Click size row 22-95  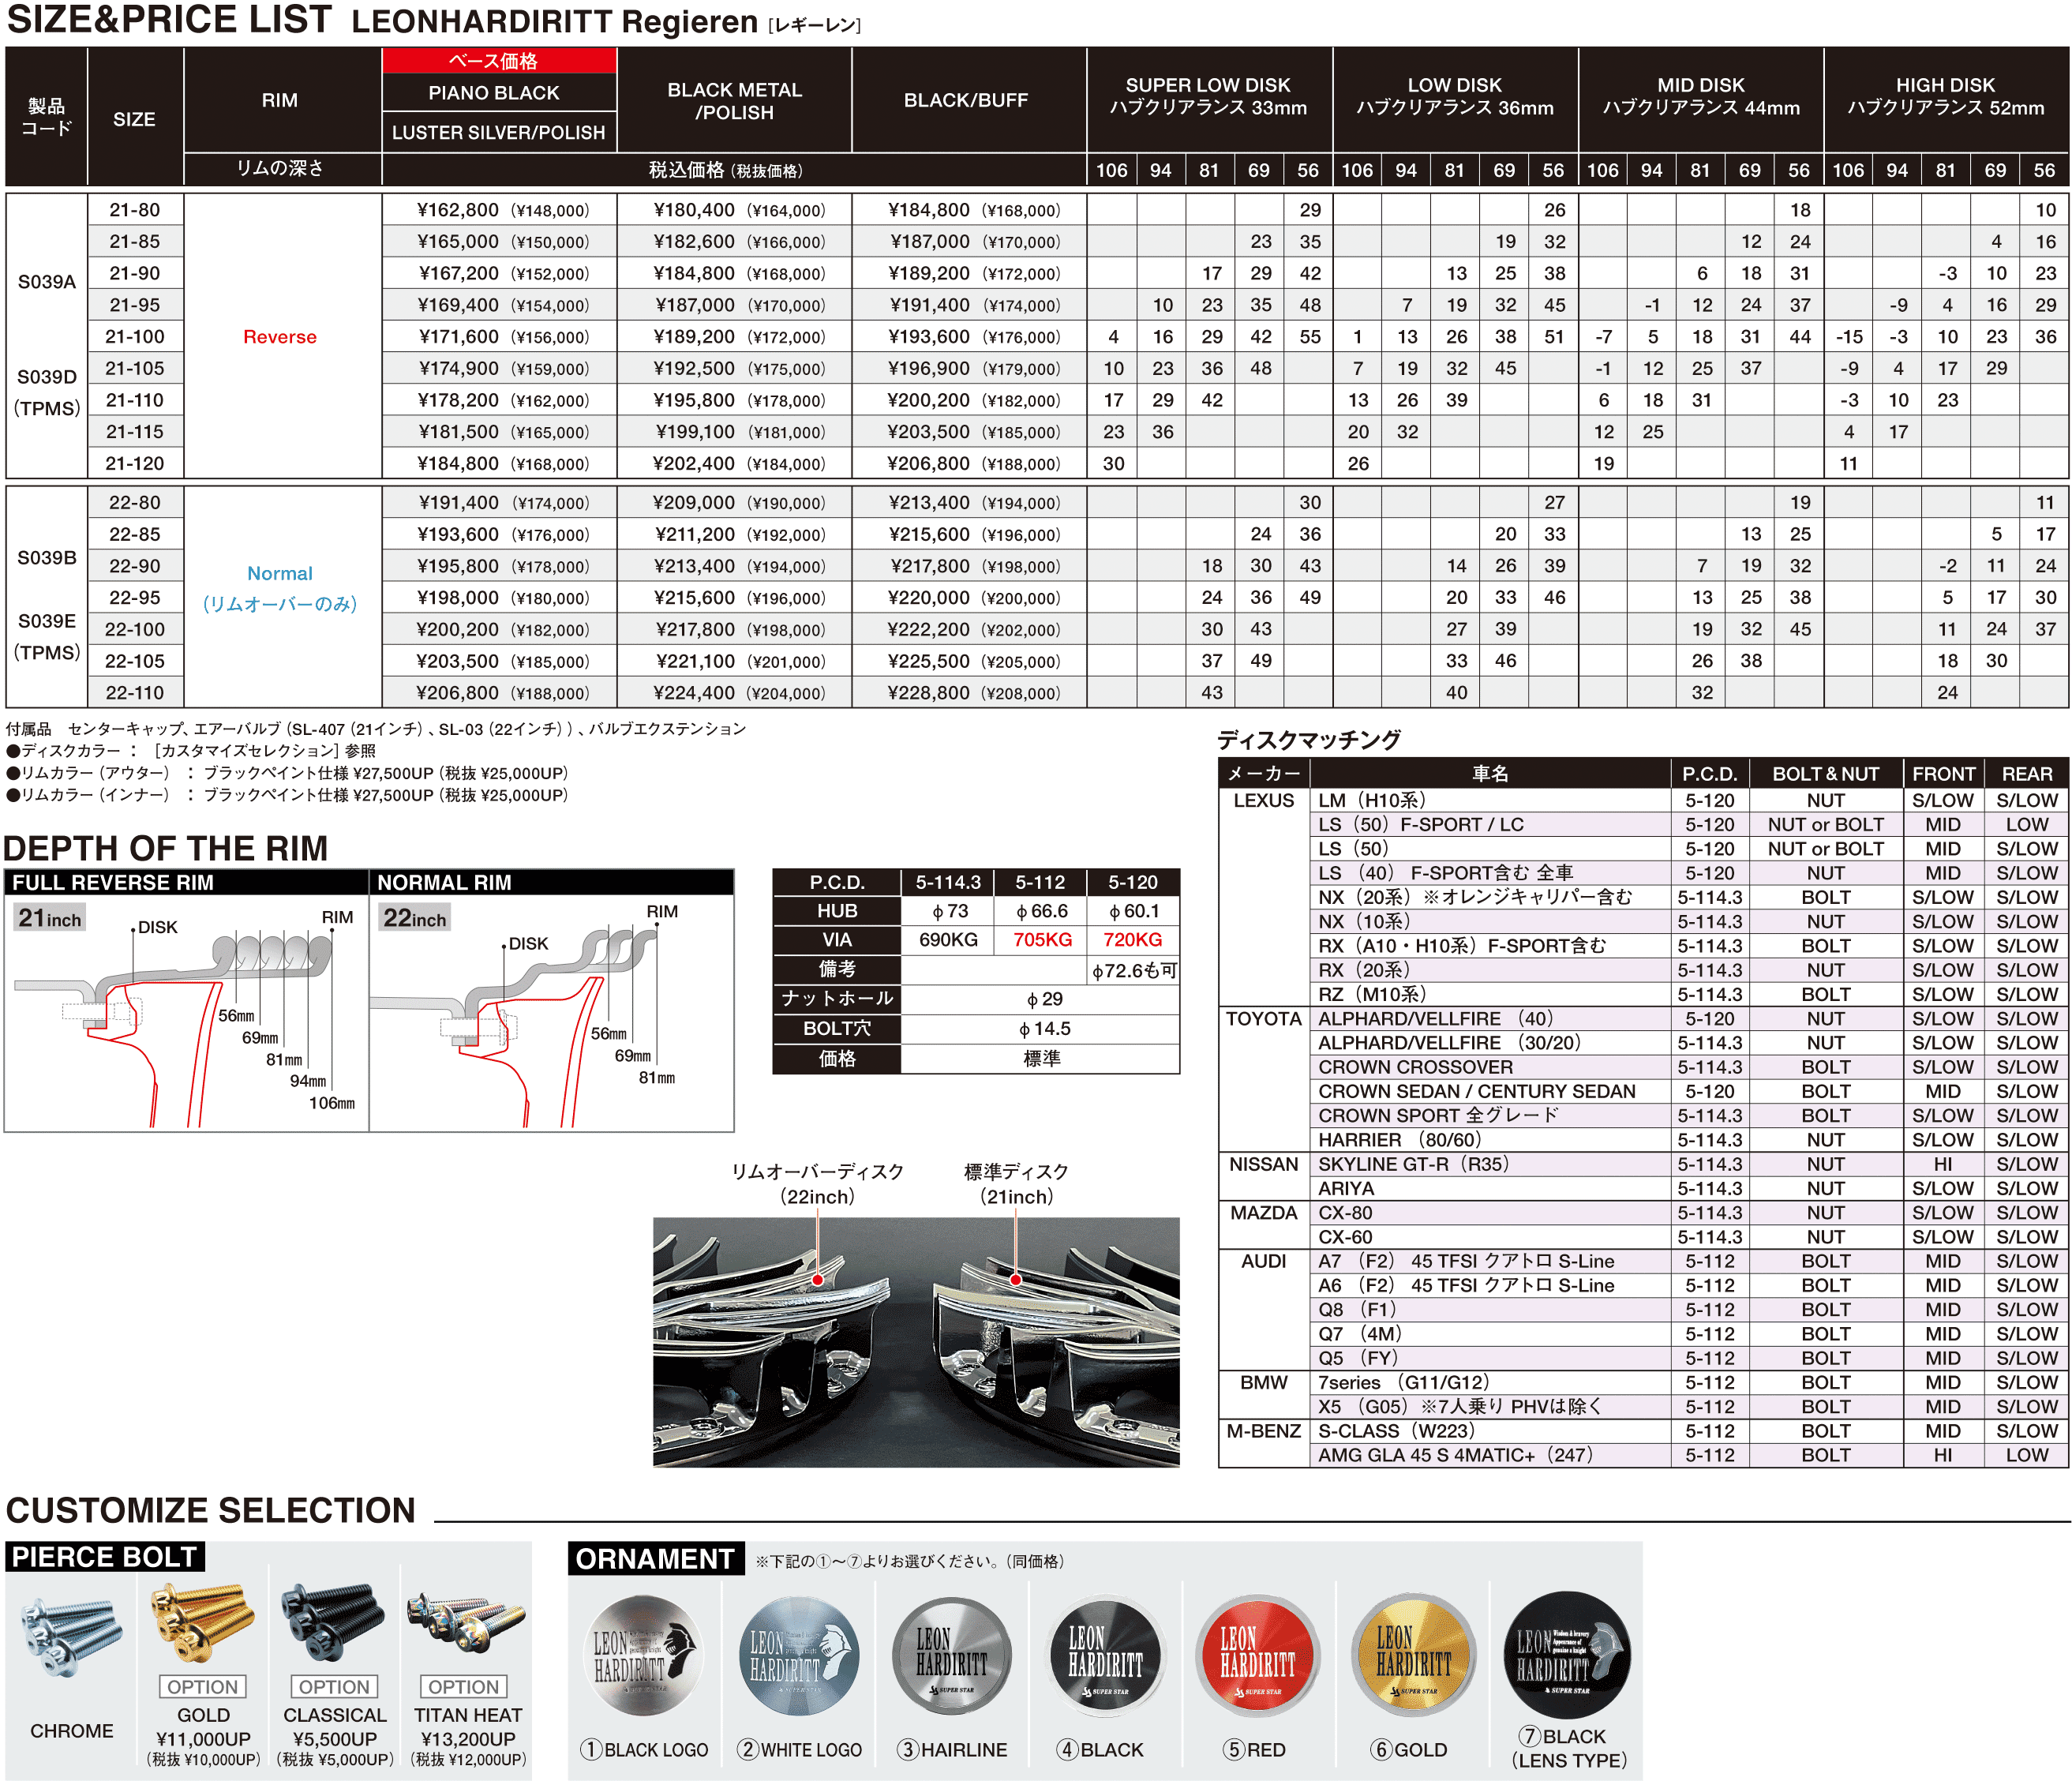(x=1078, y=598)
